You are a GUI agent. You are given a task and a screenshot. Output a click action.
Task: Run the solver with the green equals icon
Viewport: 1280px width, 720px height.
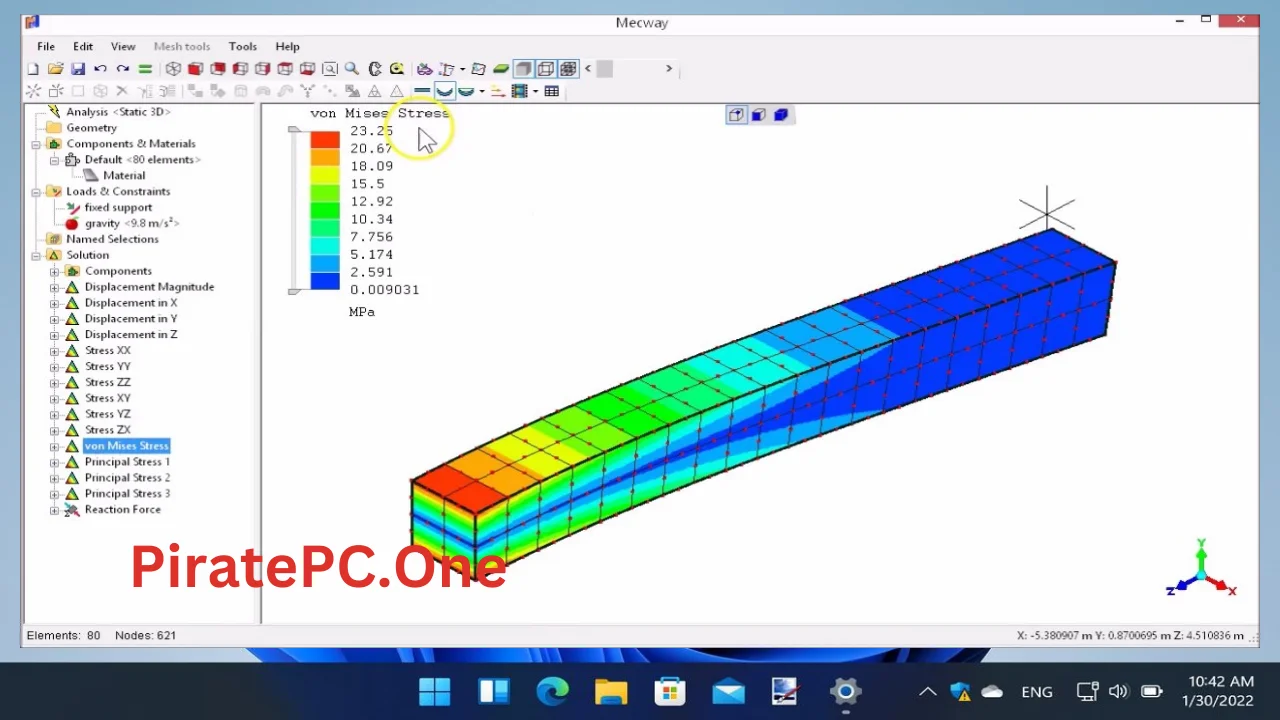click(145, 69)
